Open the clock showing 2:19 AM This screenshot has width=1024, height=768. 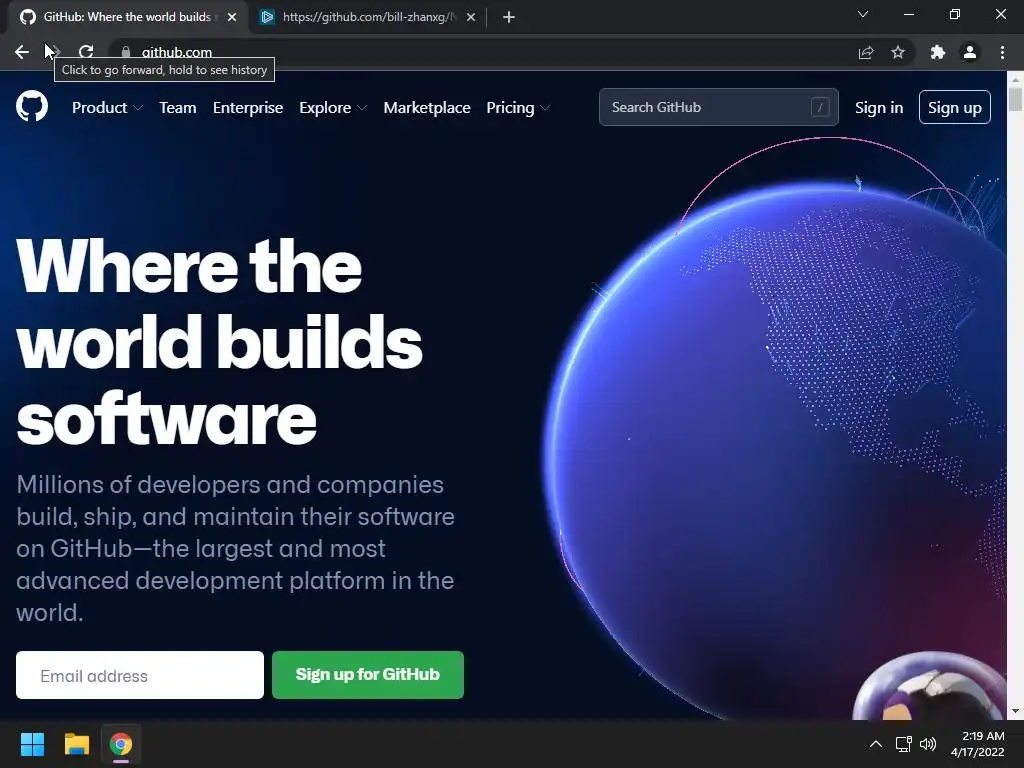pos(978,744)
